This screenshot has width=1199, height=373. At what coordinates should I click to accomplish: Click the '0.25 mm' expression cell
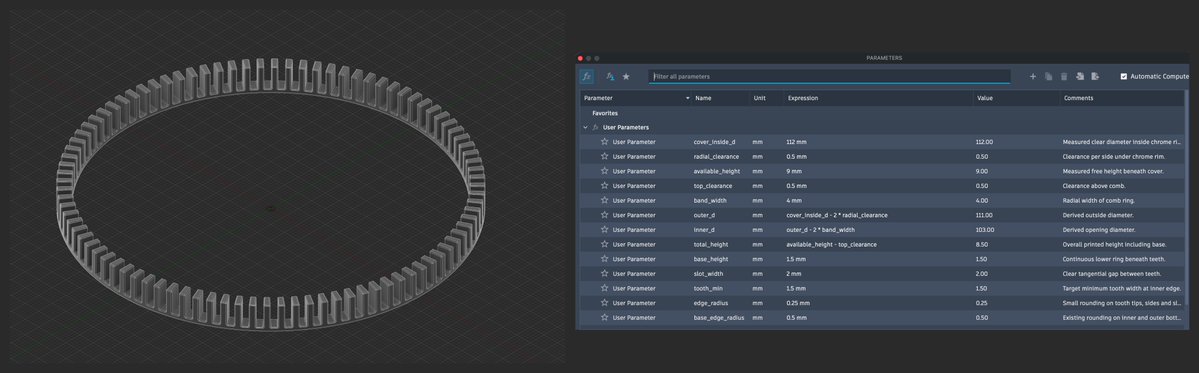click(x=798, y=303)
